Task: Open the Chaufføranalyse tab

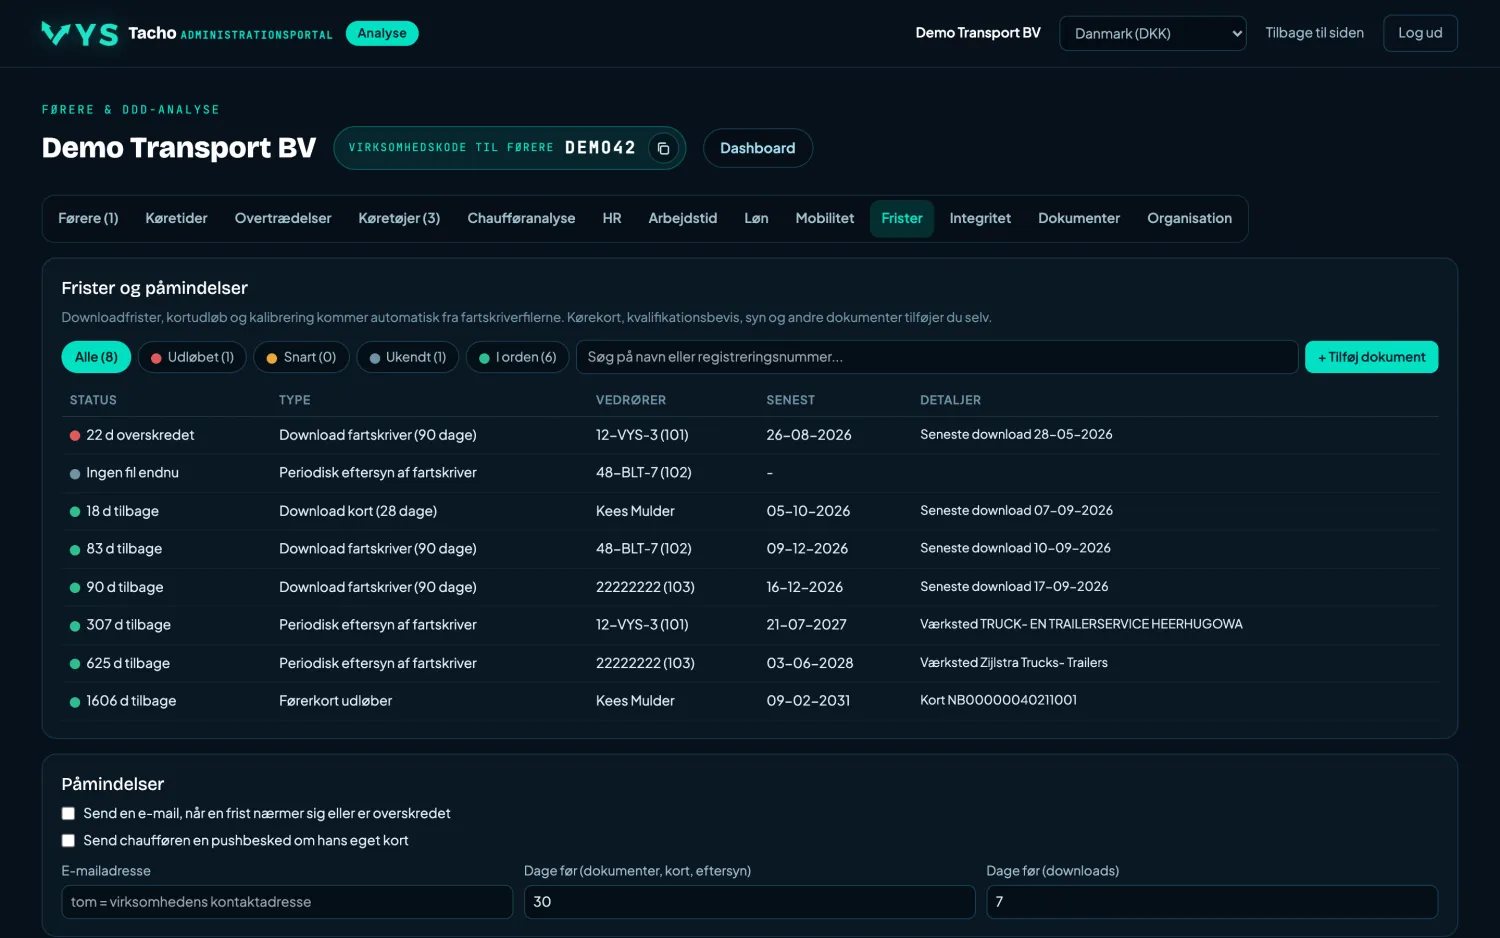Action: (521, 218)
